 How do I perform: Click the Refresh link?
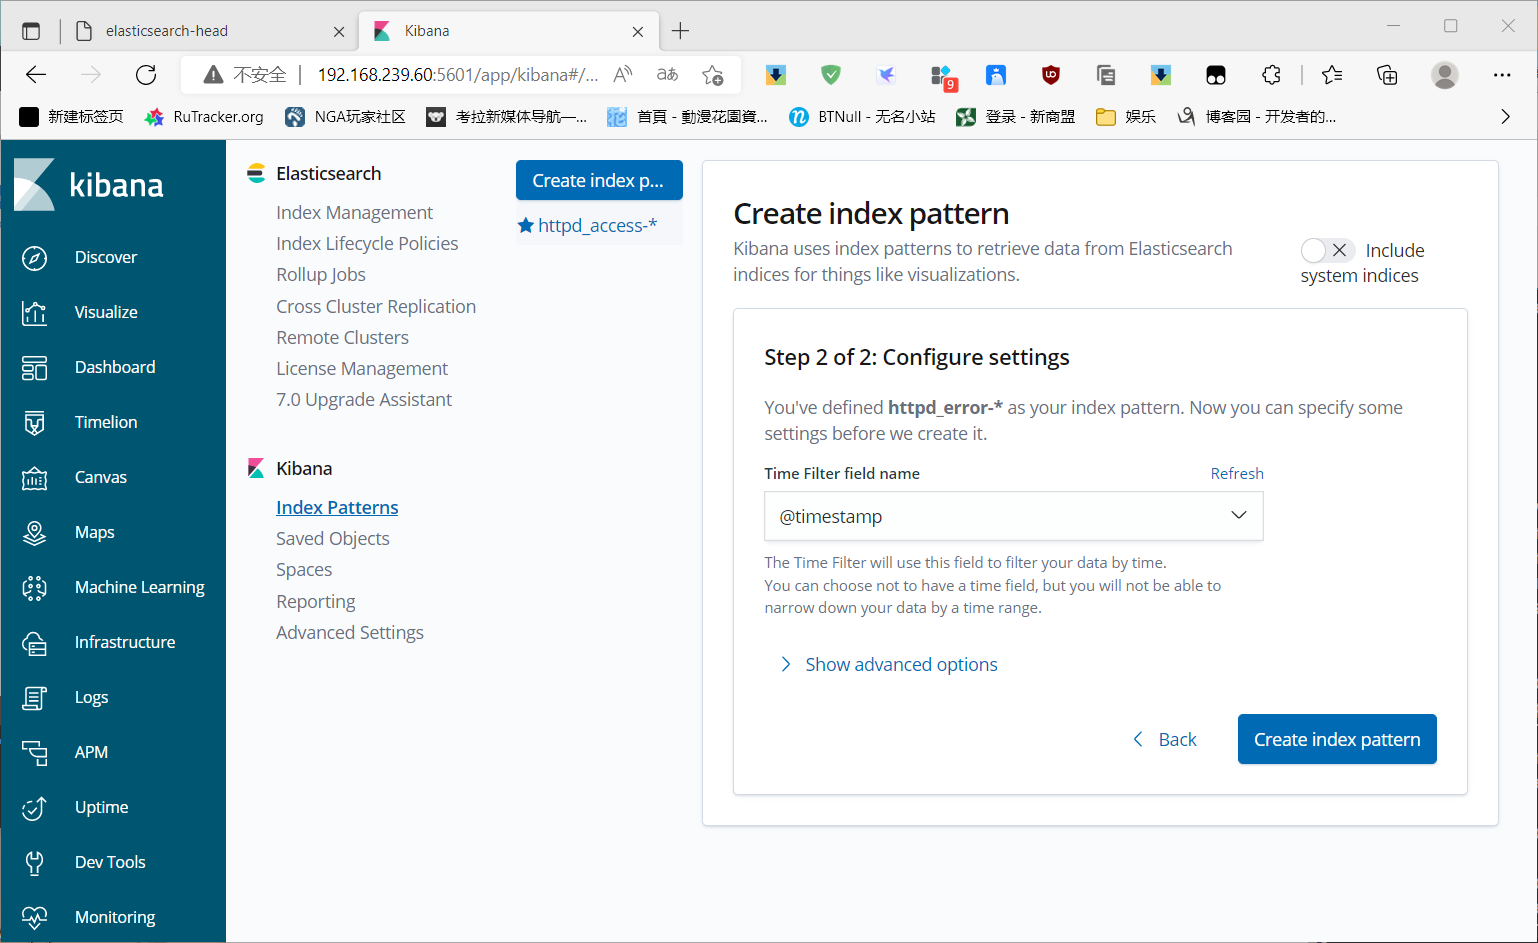click(1237, 473)
